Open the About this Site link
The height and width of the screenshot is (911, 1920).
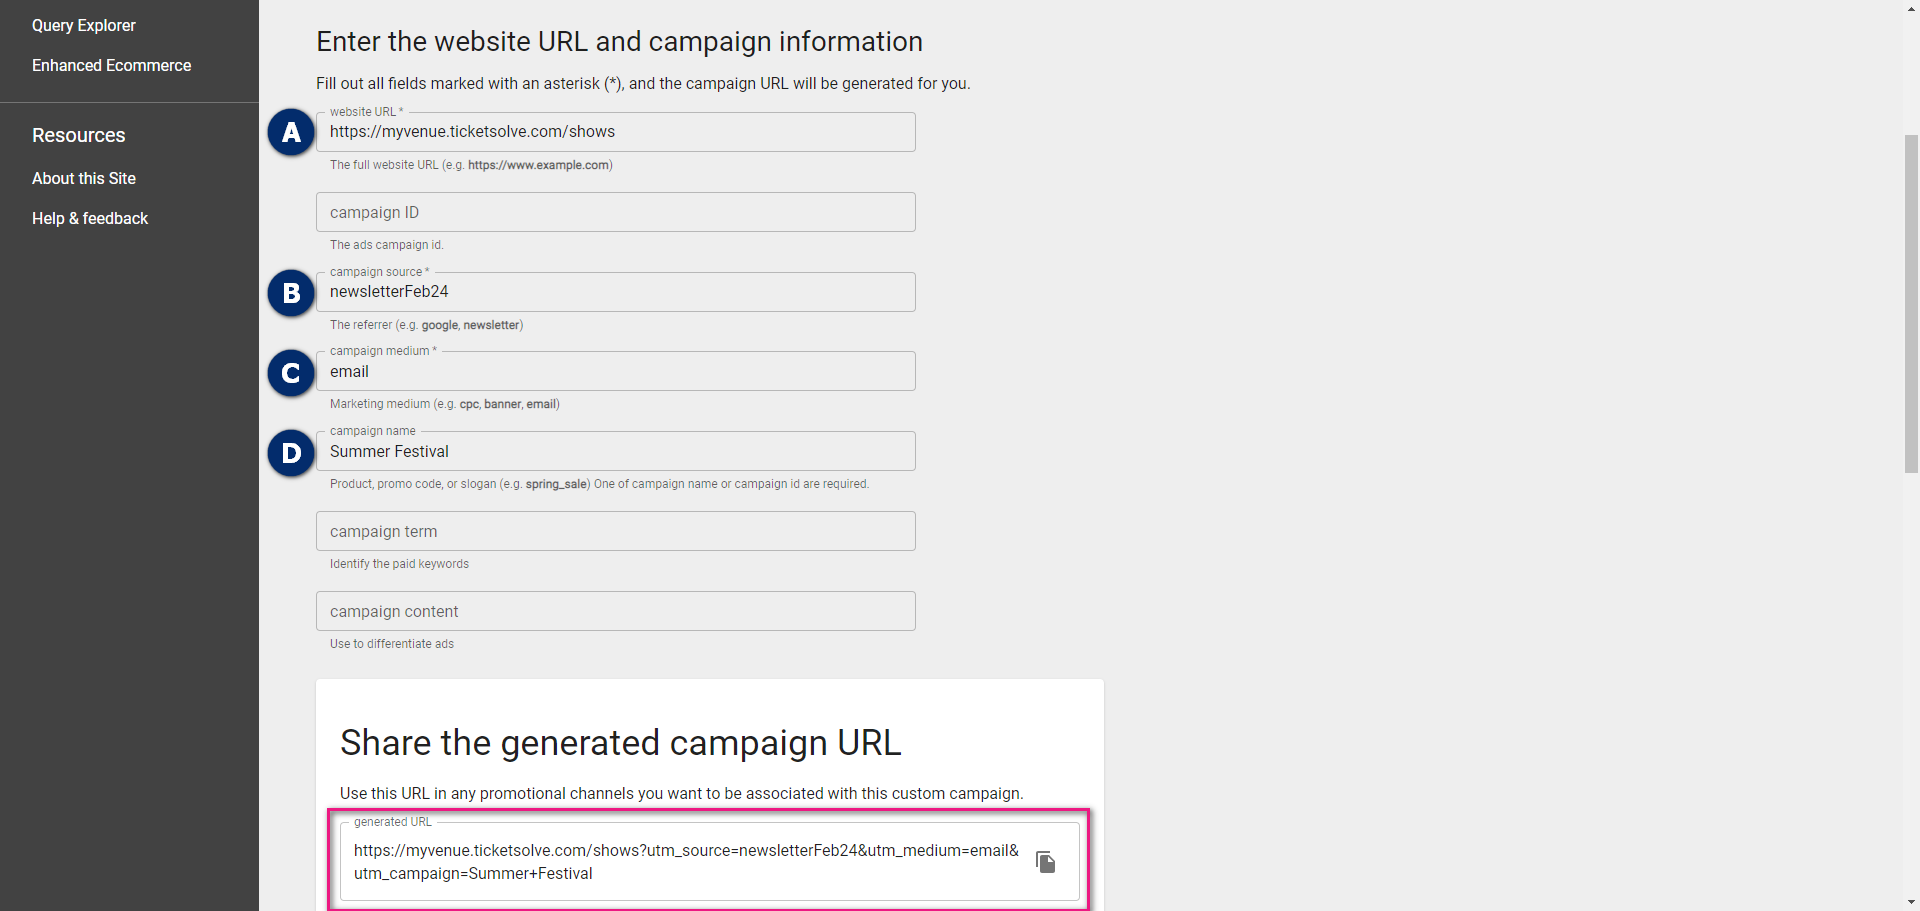pyautogui.click(x=84, y=178)
